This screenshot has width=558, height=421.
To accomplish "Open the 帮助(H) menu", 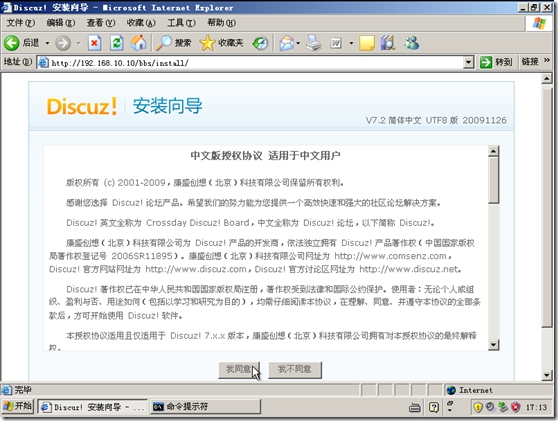I will pyautogui.click(x=222, y=23).
